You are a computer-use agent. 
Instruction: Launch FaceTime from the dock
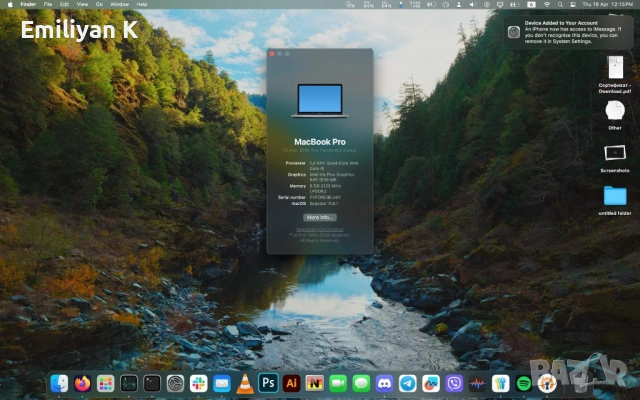(x=338, y=384)
